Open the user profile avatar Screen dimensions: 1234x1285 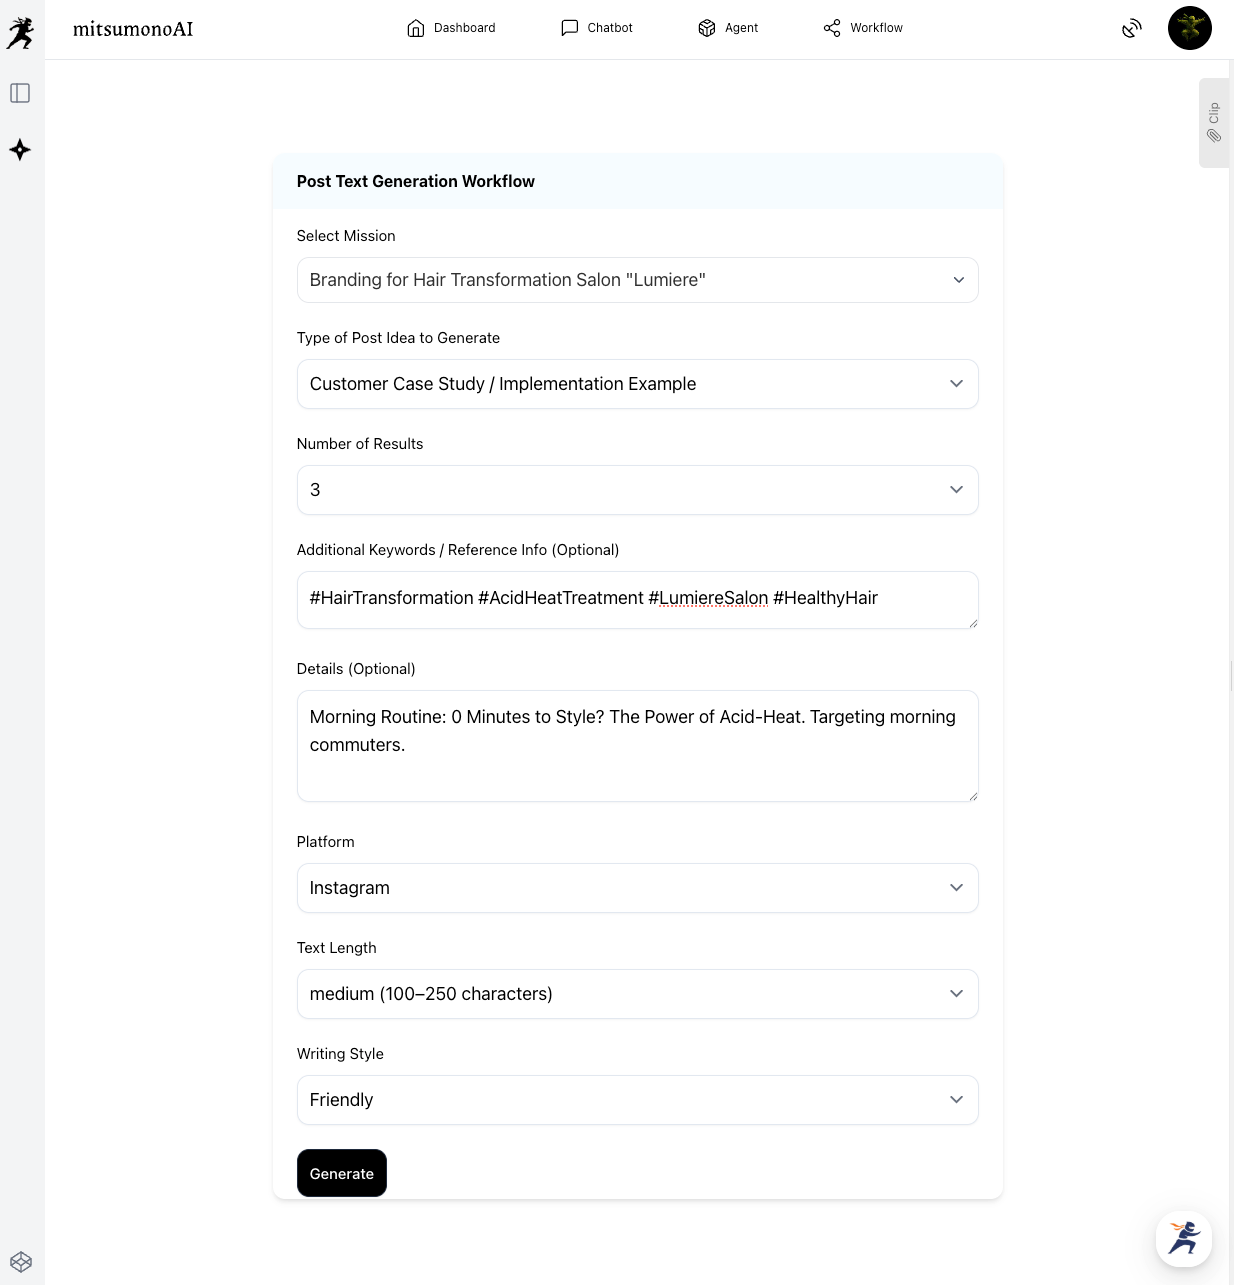pos(1189,28)
